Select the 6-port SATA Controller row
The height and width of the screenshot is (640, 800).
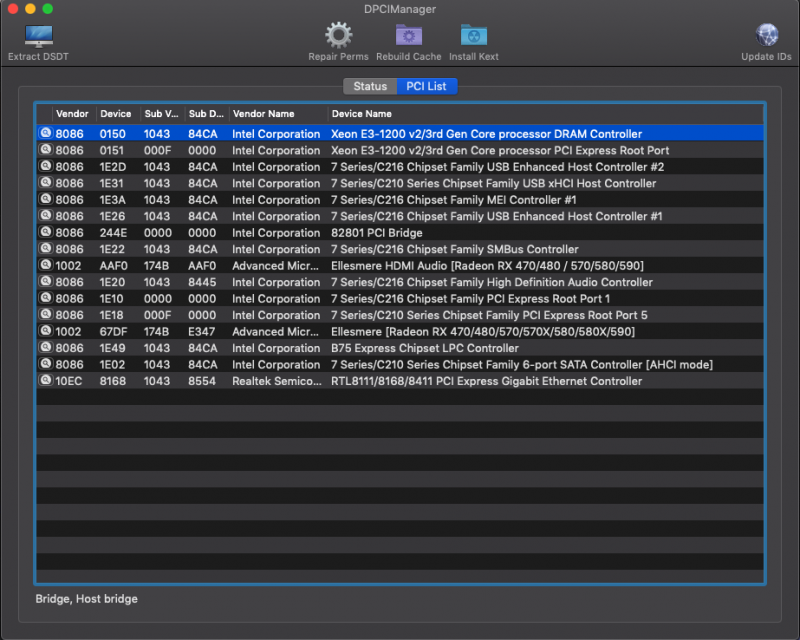pyautogui.click(x=521, y=365)
